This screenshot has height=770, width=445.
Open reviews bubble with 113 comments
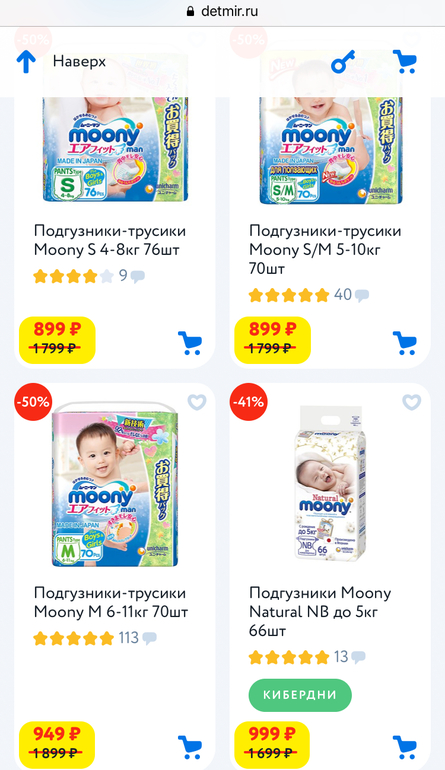pos(149,638)
